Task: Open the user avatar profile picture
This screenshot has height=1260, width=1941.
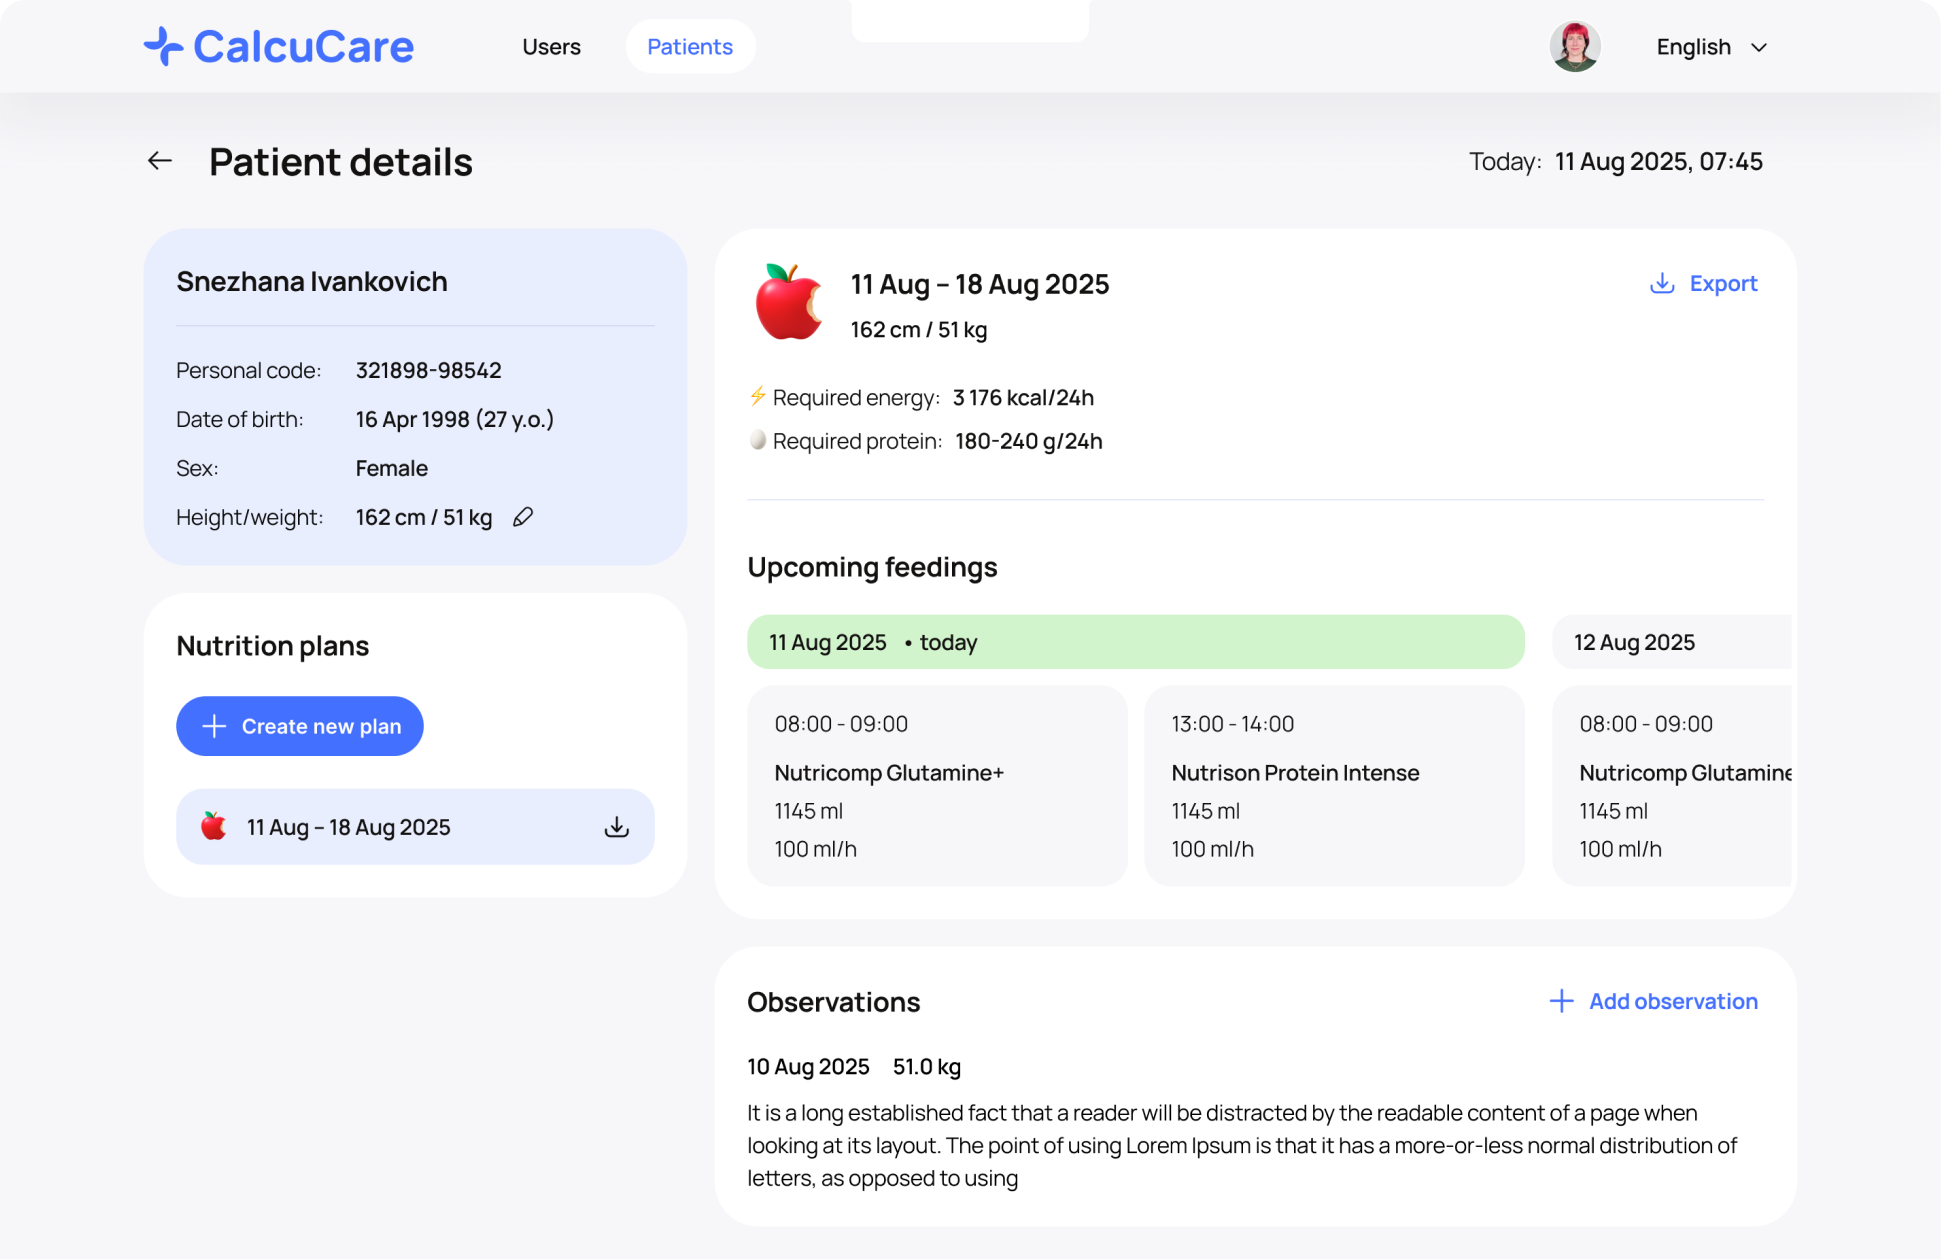Action: coord(1575,47)
